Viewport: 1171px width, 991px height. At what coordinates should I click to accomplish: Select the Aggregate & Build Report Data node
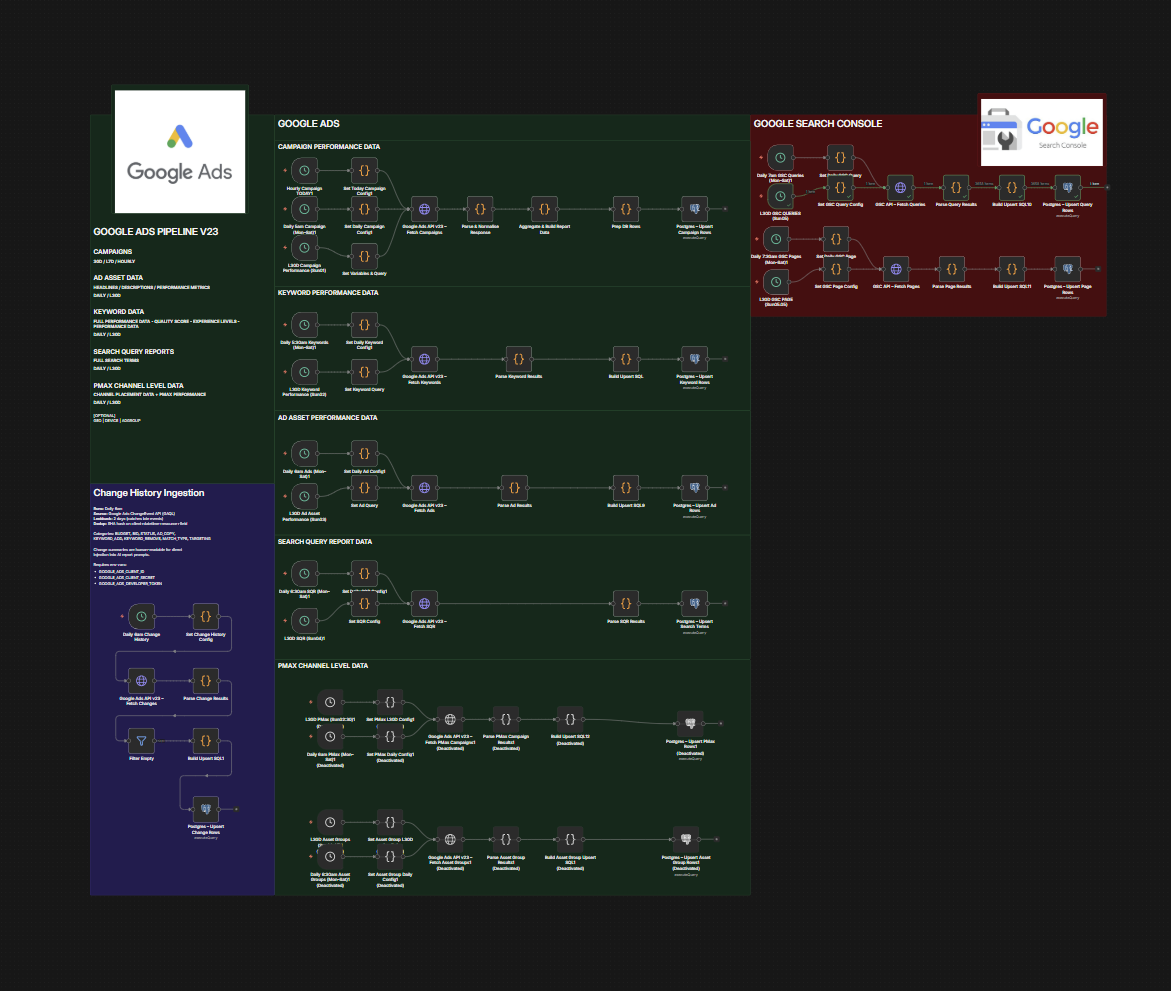(544, 209)
